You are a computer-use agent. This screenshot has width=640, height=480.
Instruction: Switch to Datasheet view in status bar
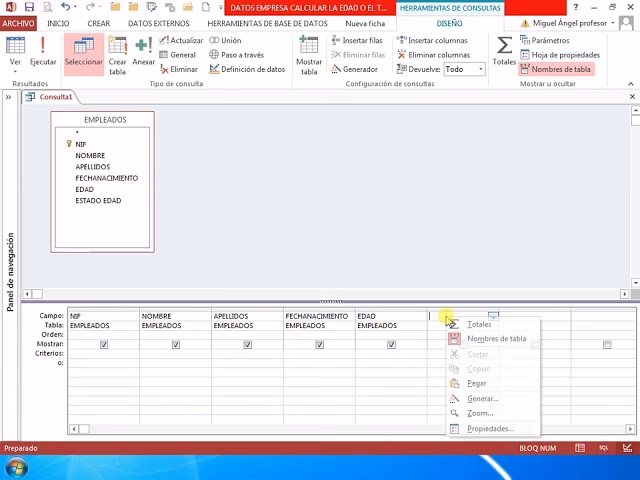pos(580,448)
